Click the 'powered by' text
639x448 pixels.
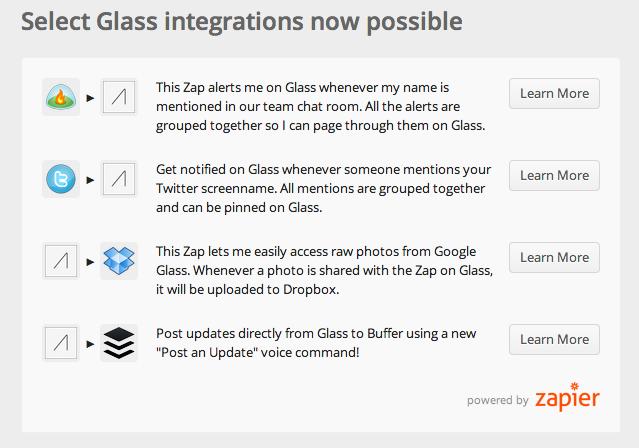(x=498, y=400)
